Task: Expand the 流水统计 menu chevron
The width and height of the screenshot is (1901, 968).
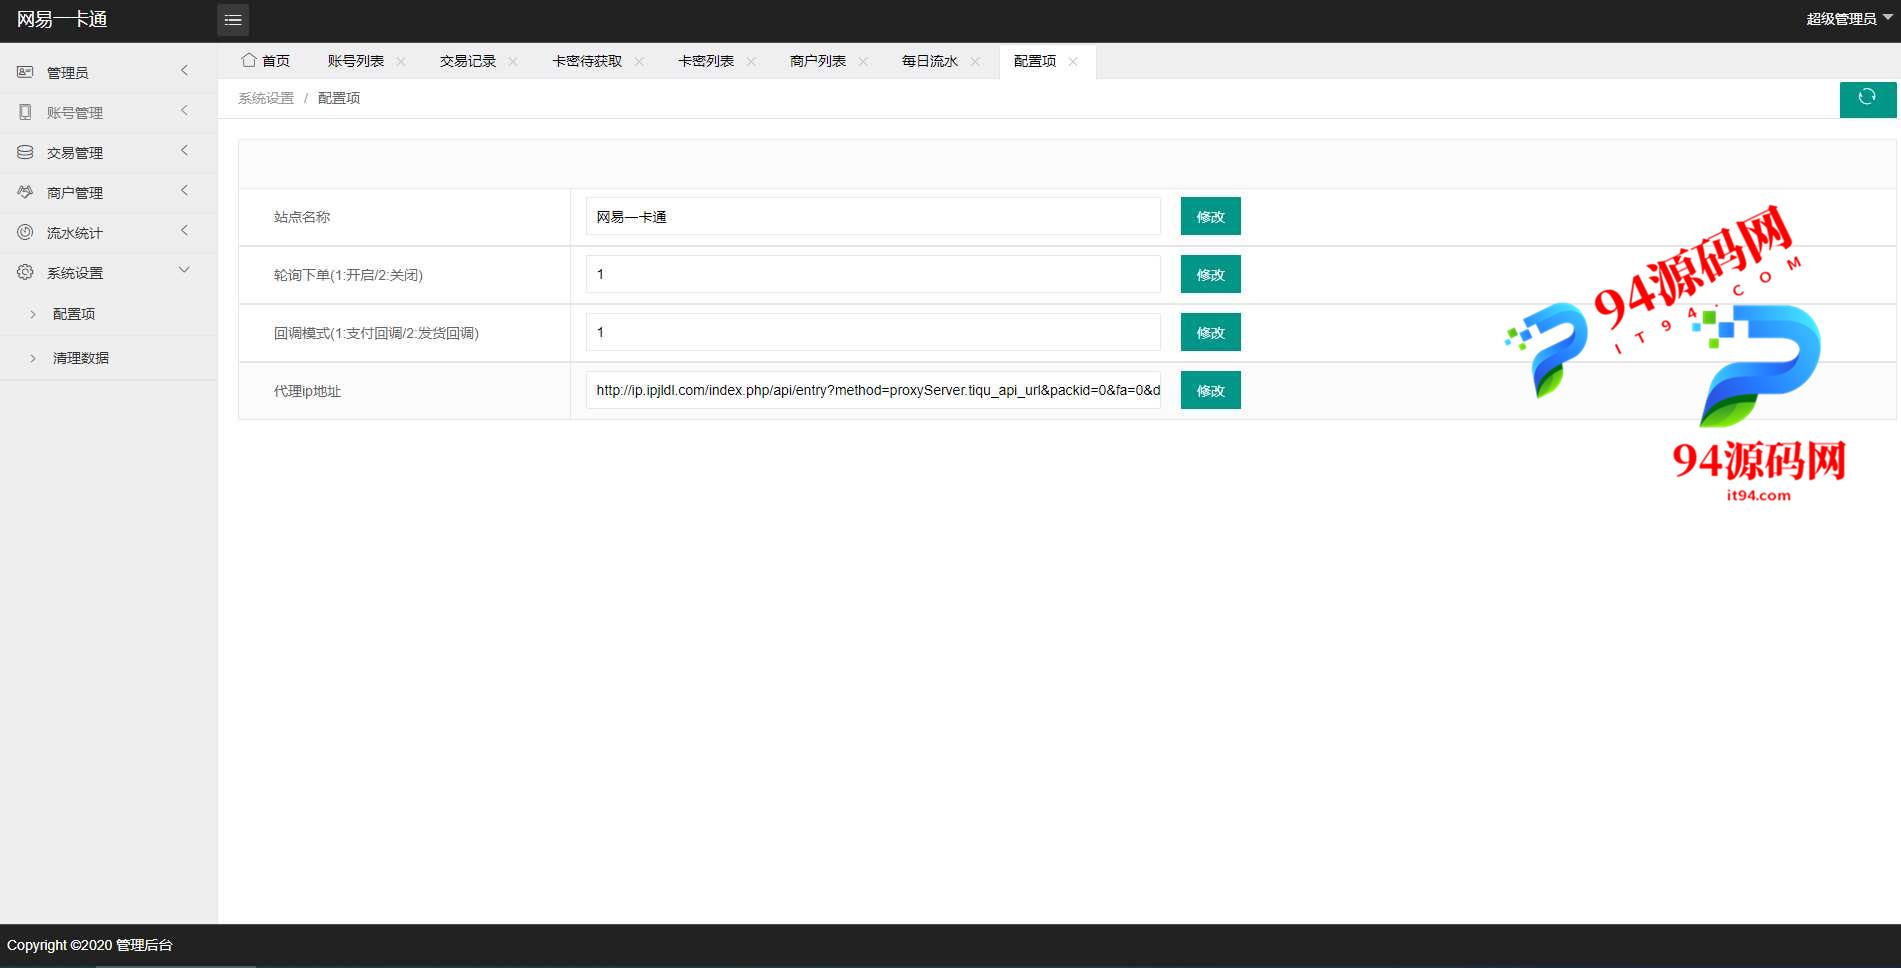Action: [184, 230]
